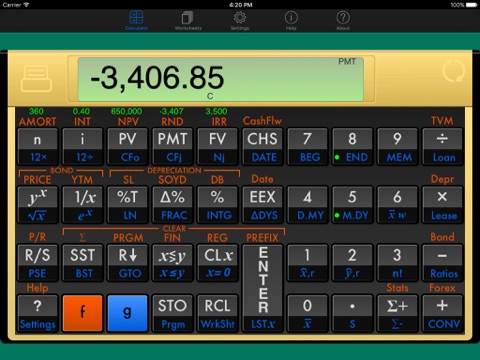Tap the 1/x reciprocal key
This screenshot has width=480, height=360.
click(83, 204)
